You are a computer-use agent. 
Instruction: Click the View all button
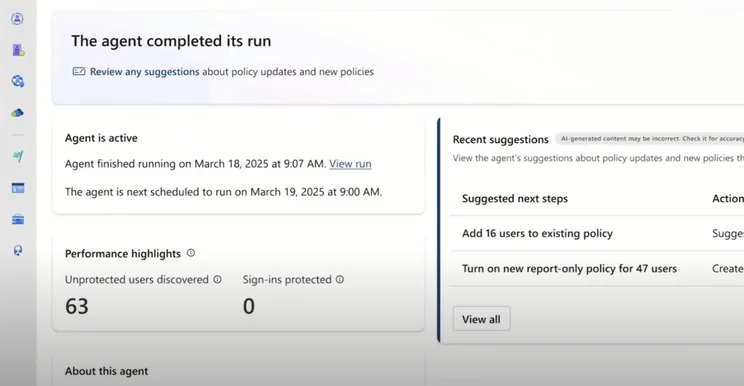(482, 319)
